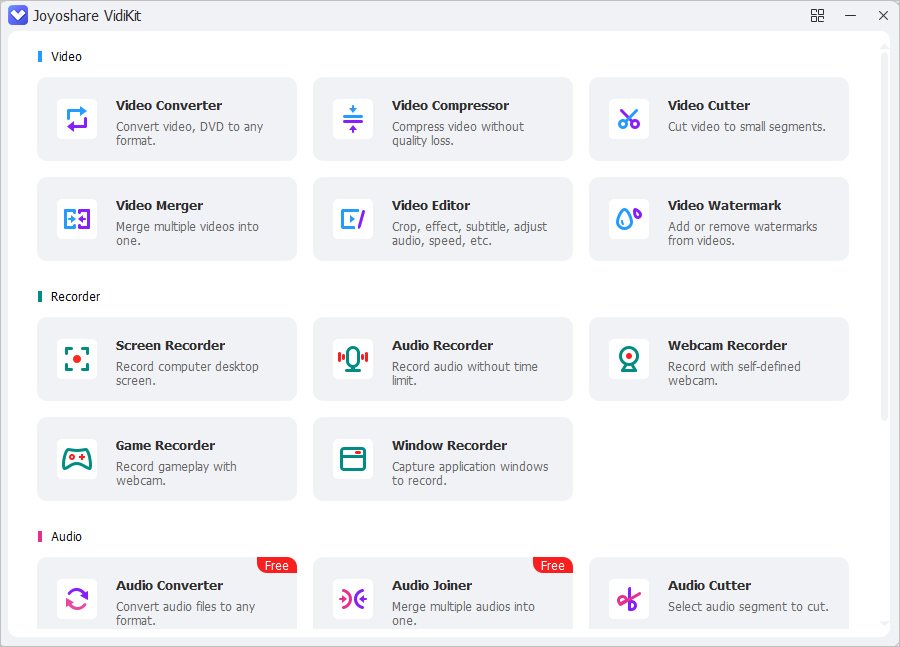This screenshot has height=647, width=900.
Task: Open Window Recorder card description
Action: [470, 474]
